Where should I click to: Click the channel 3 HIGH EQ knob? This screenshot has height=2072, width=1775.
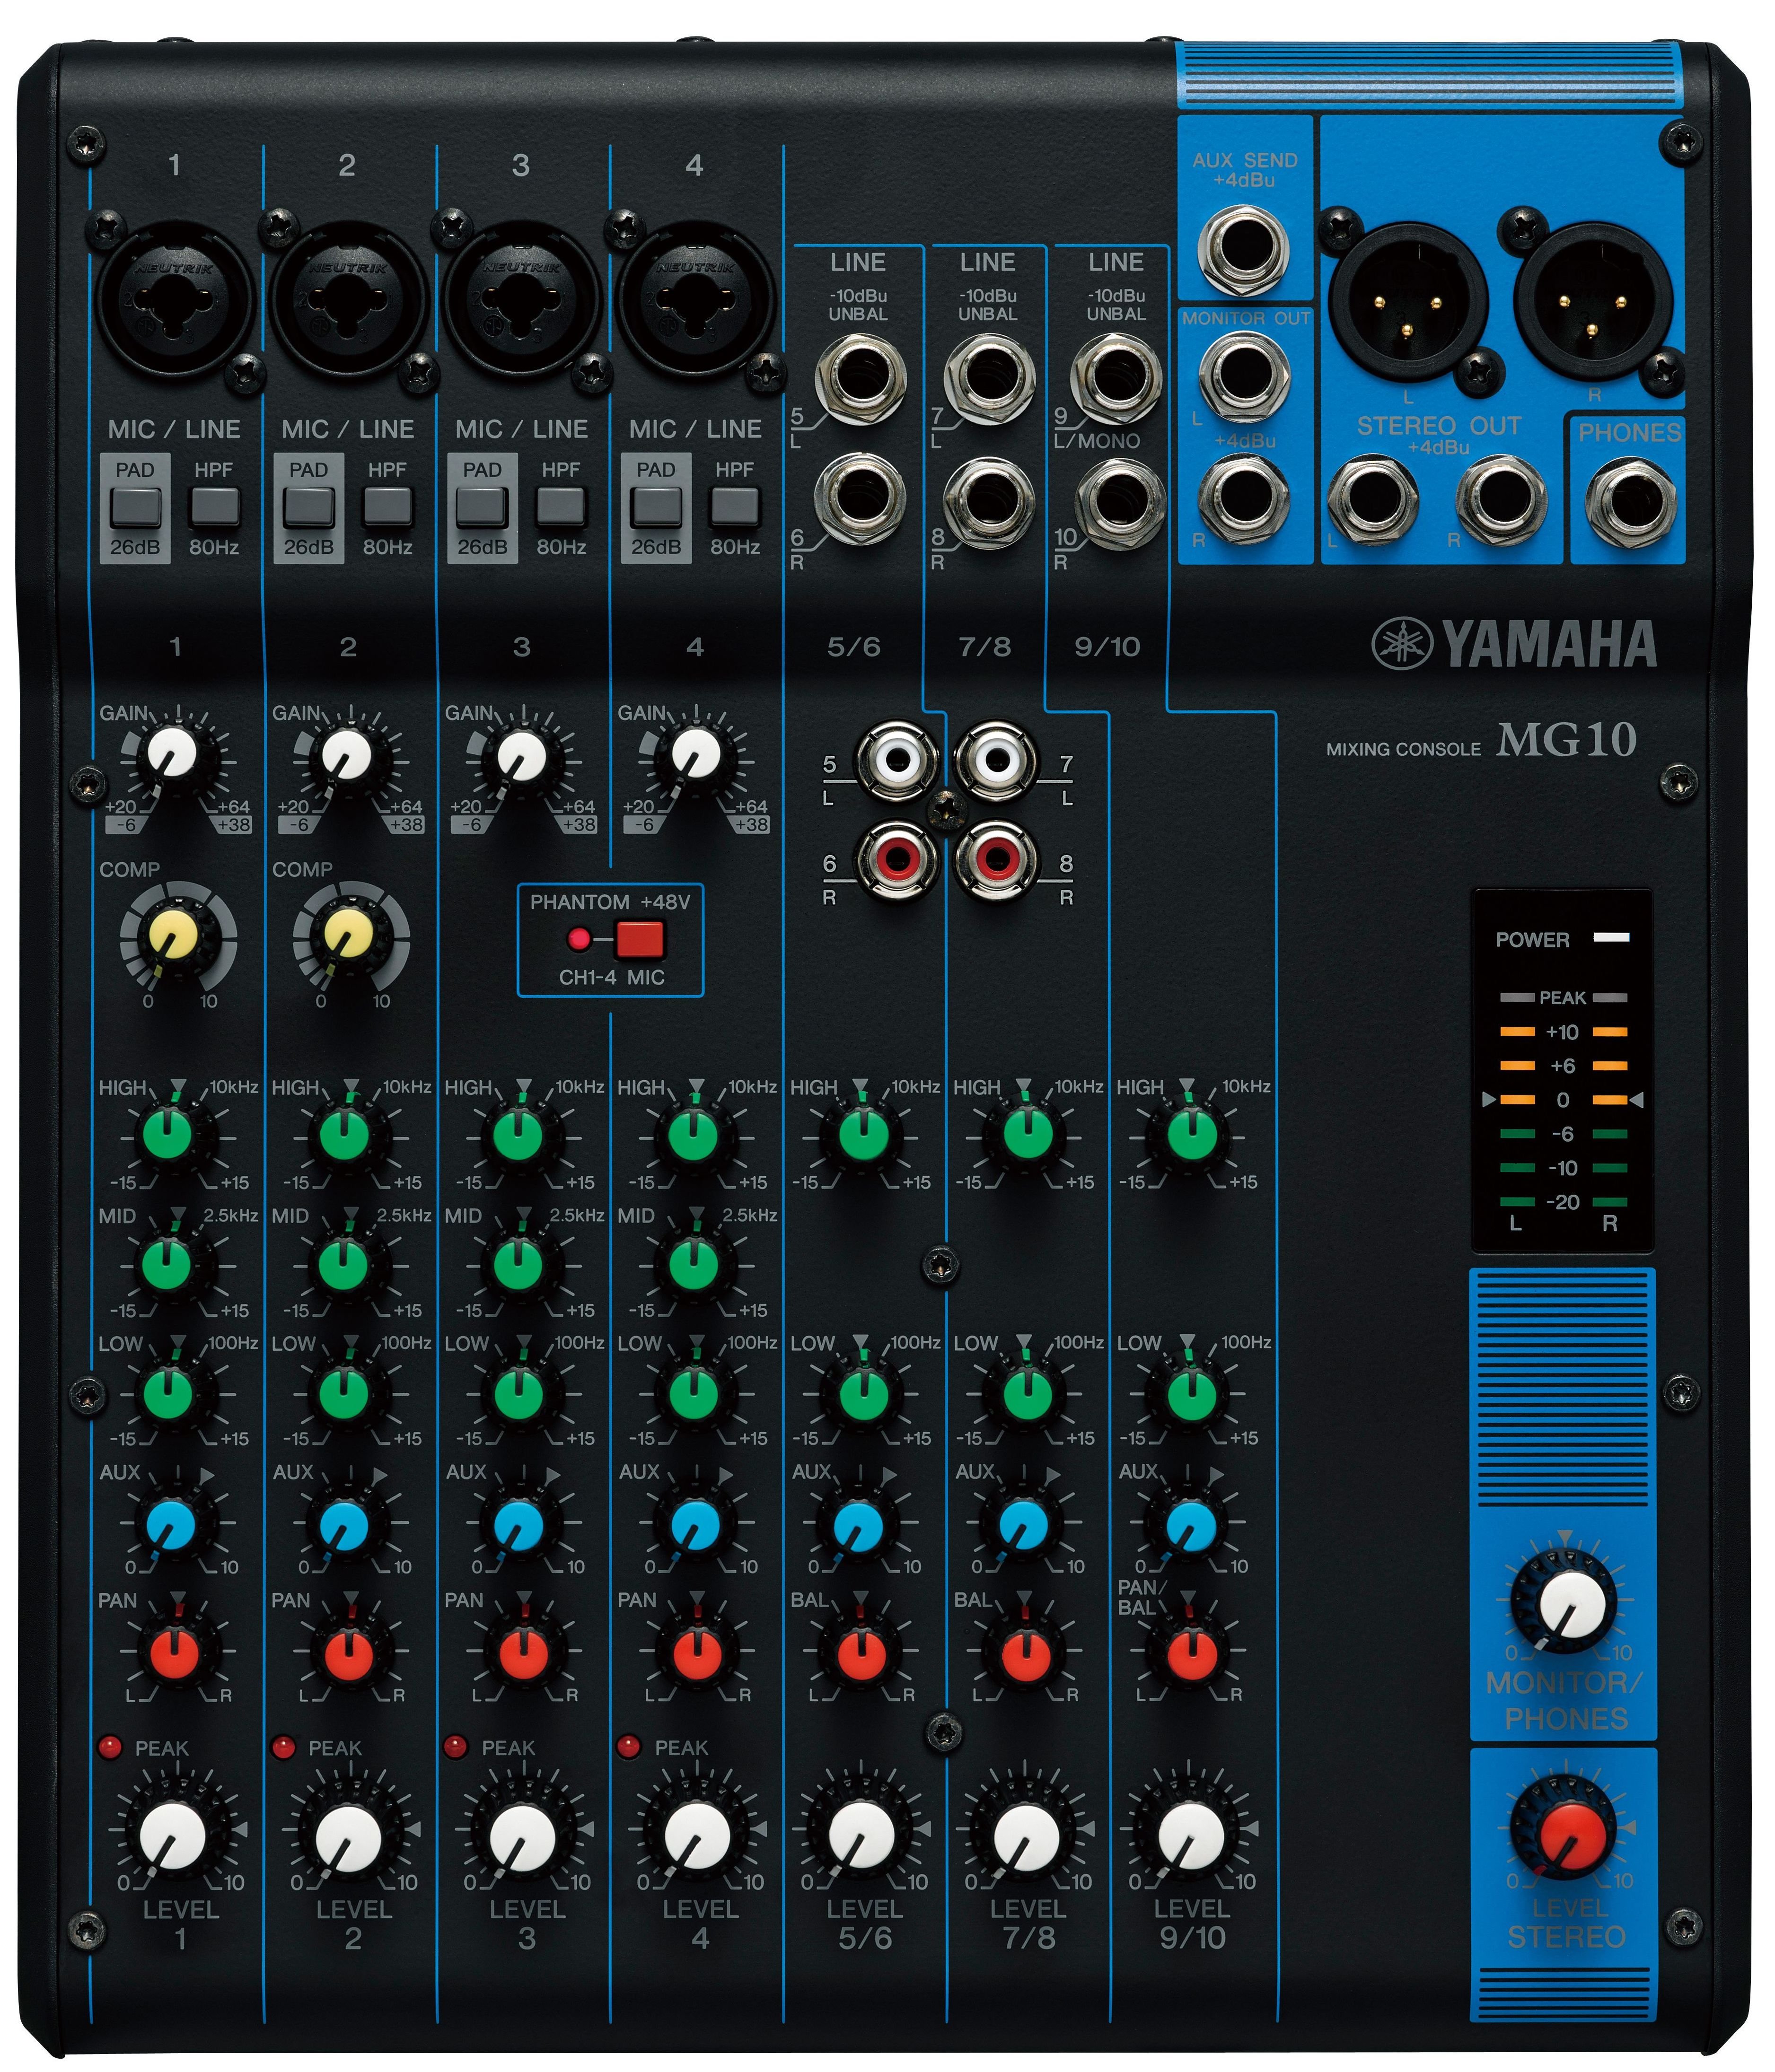[x=518, y=1136]
